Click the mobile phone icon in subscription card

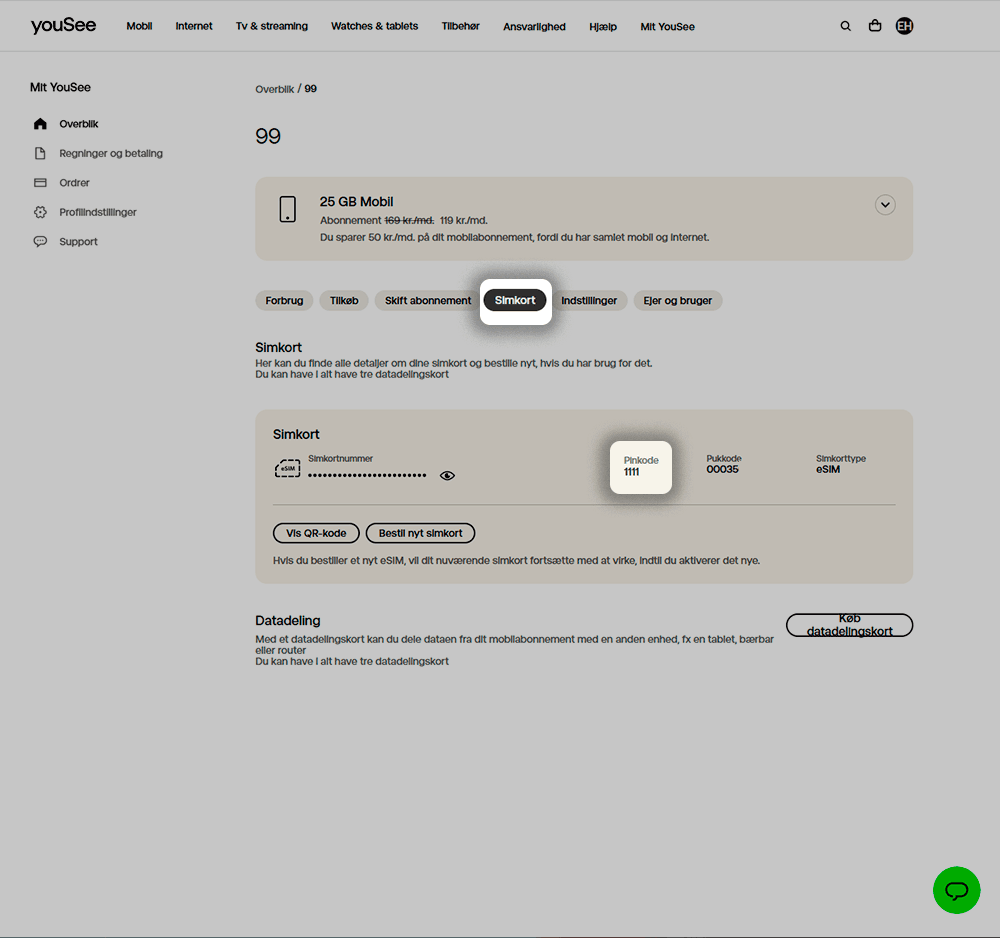tap(288, 209)
